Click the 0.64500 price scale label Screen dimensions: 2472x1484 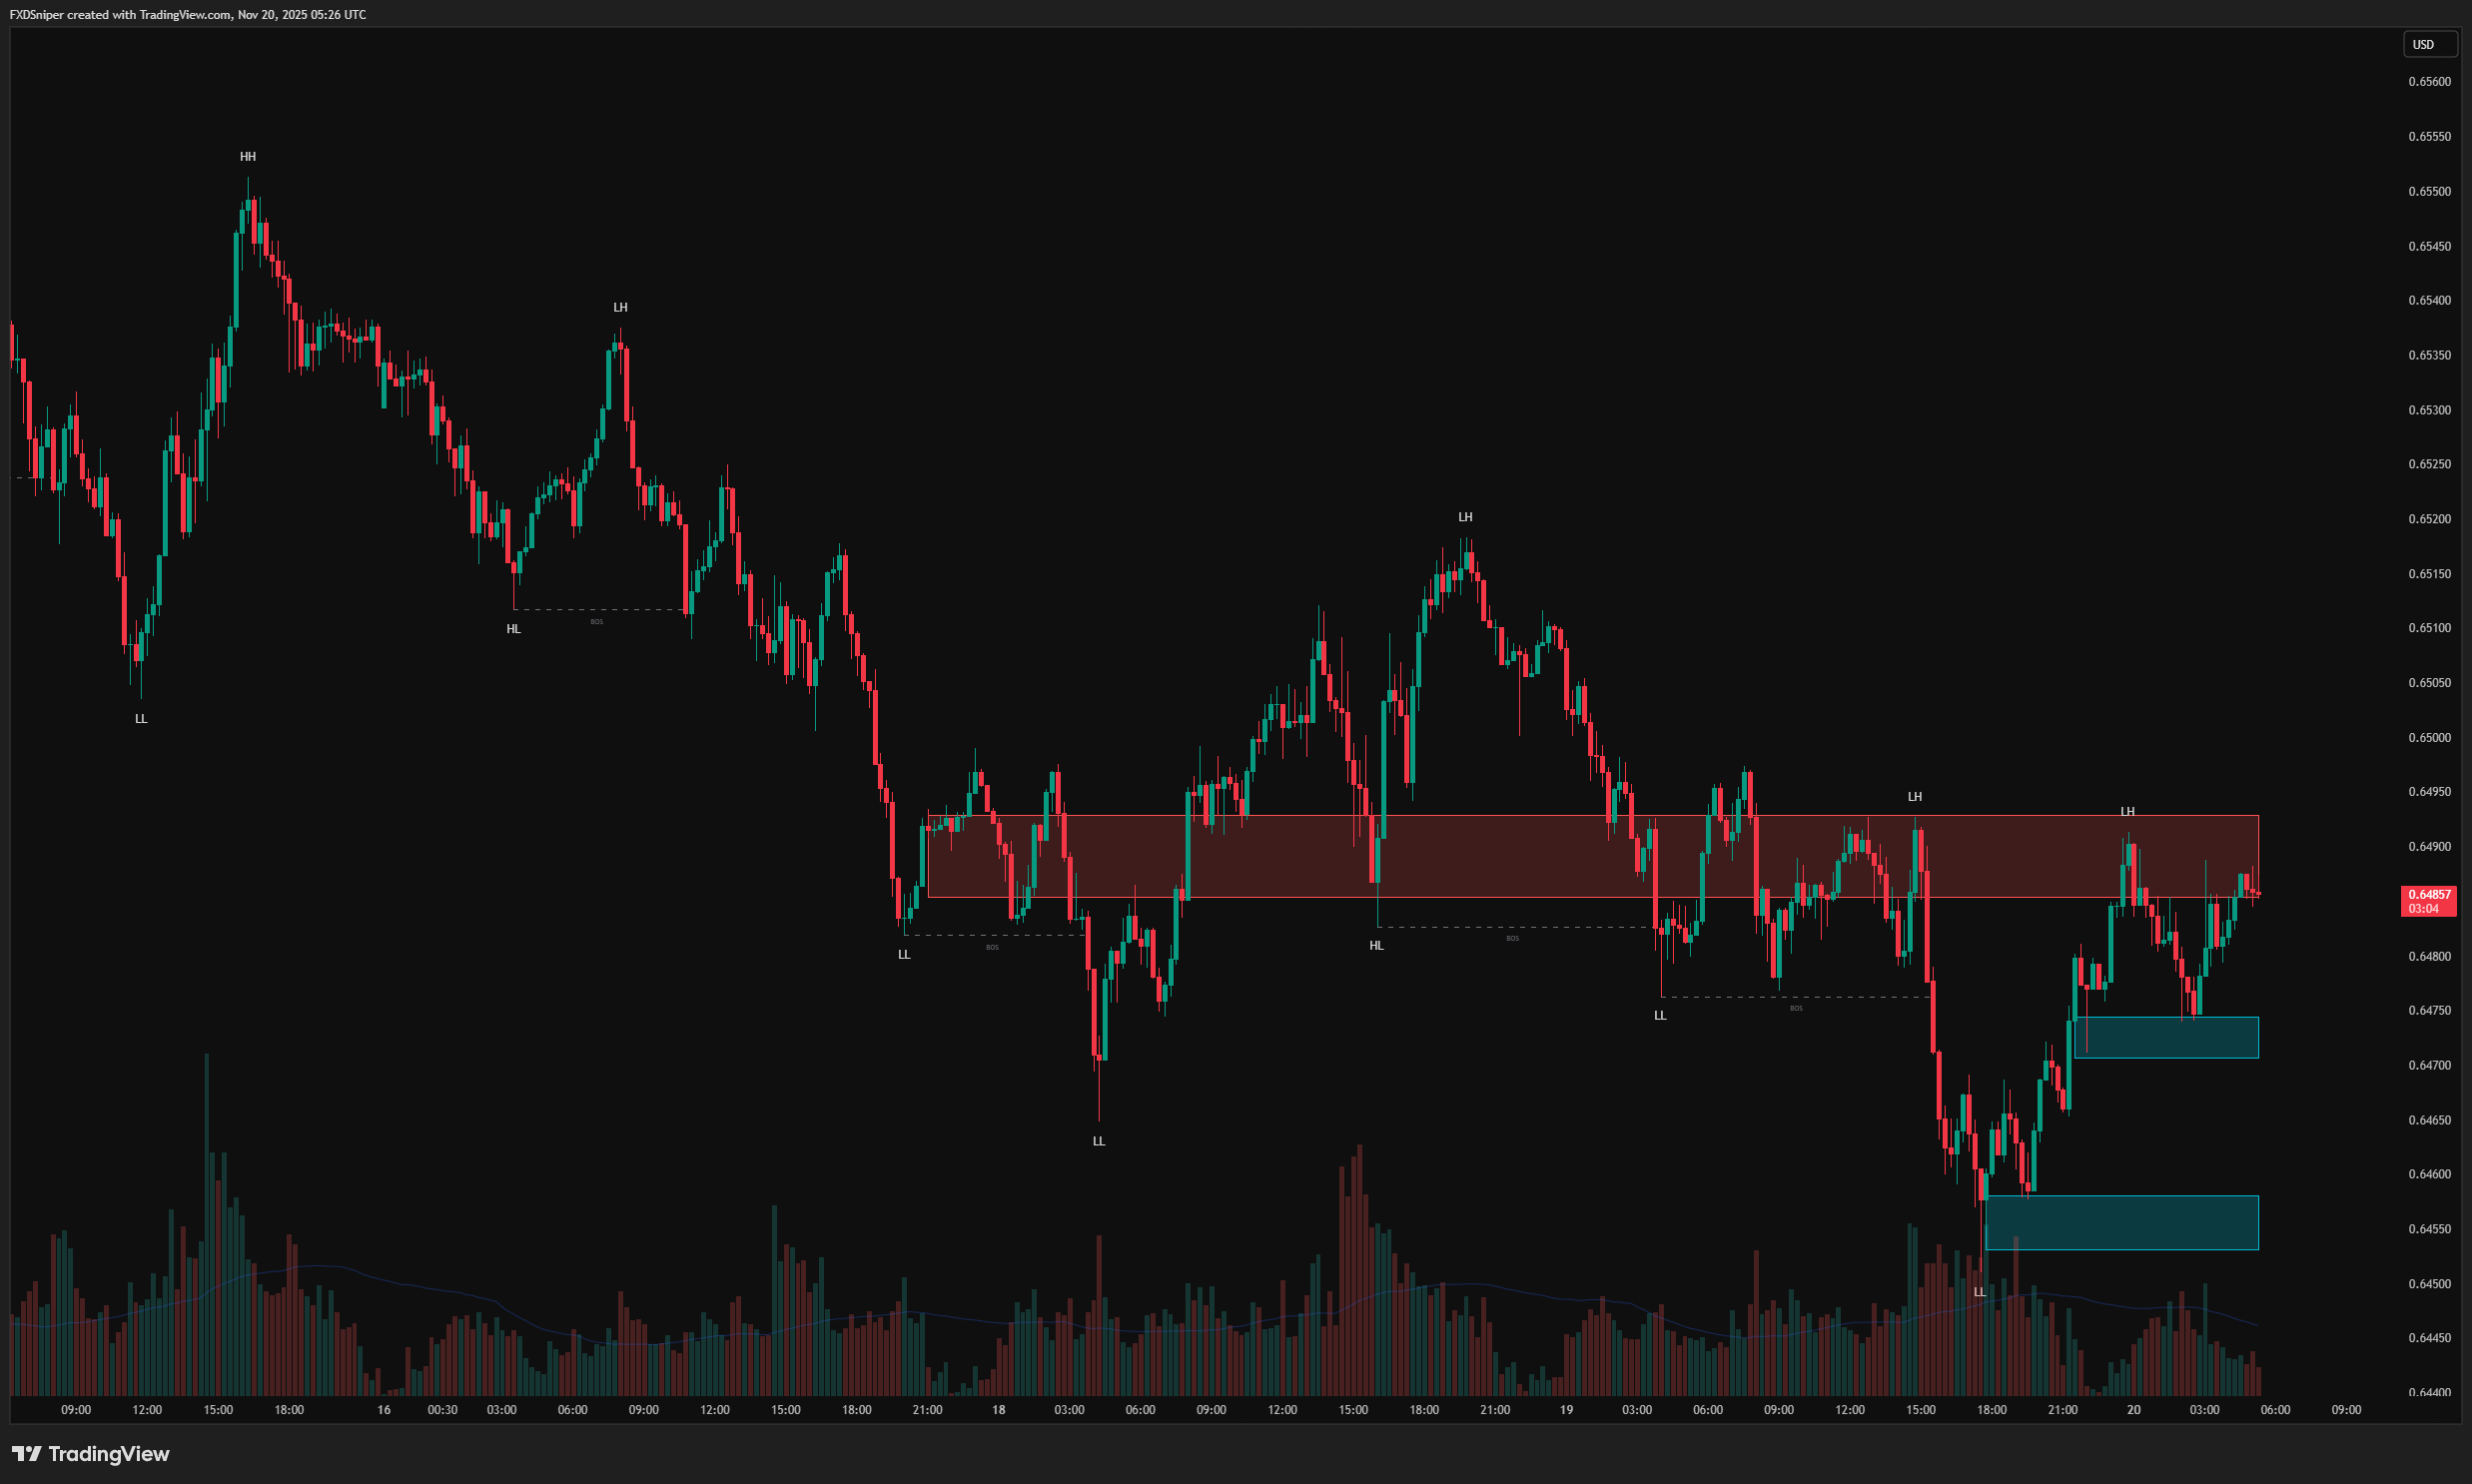2429,1284
